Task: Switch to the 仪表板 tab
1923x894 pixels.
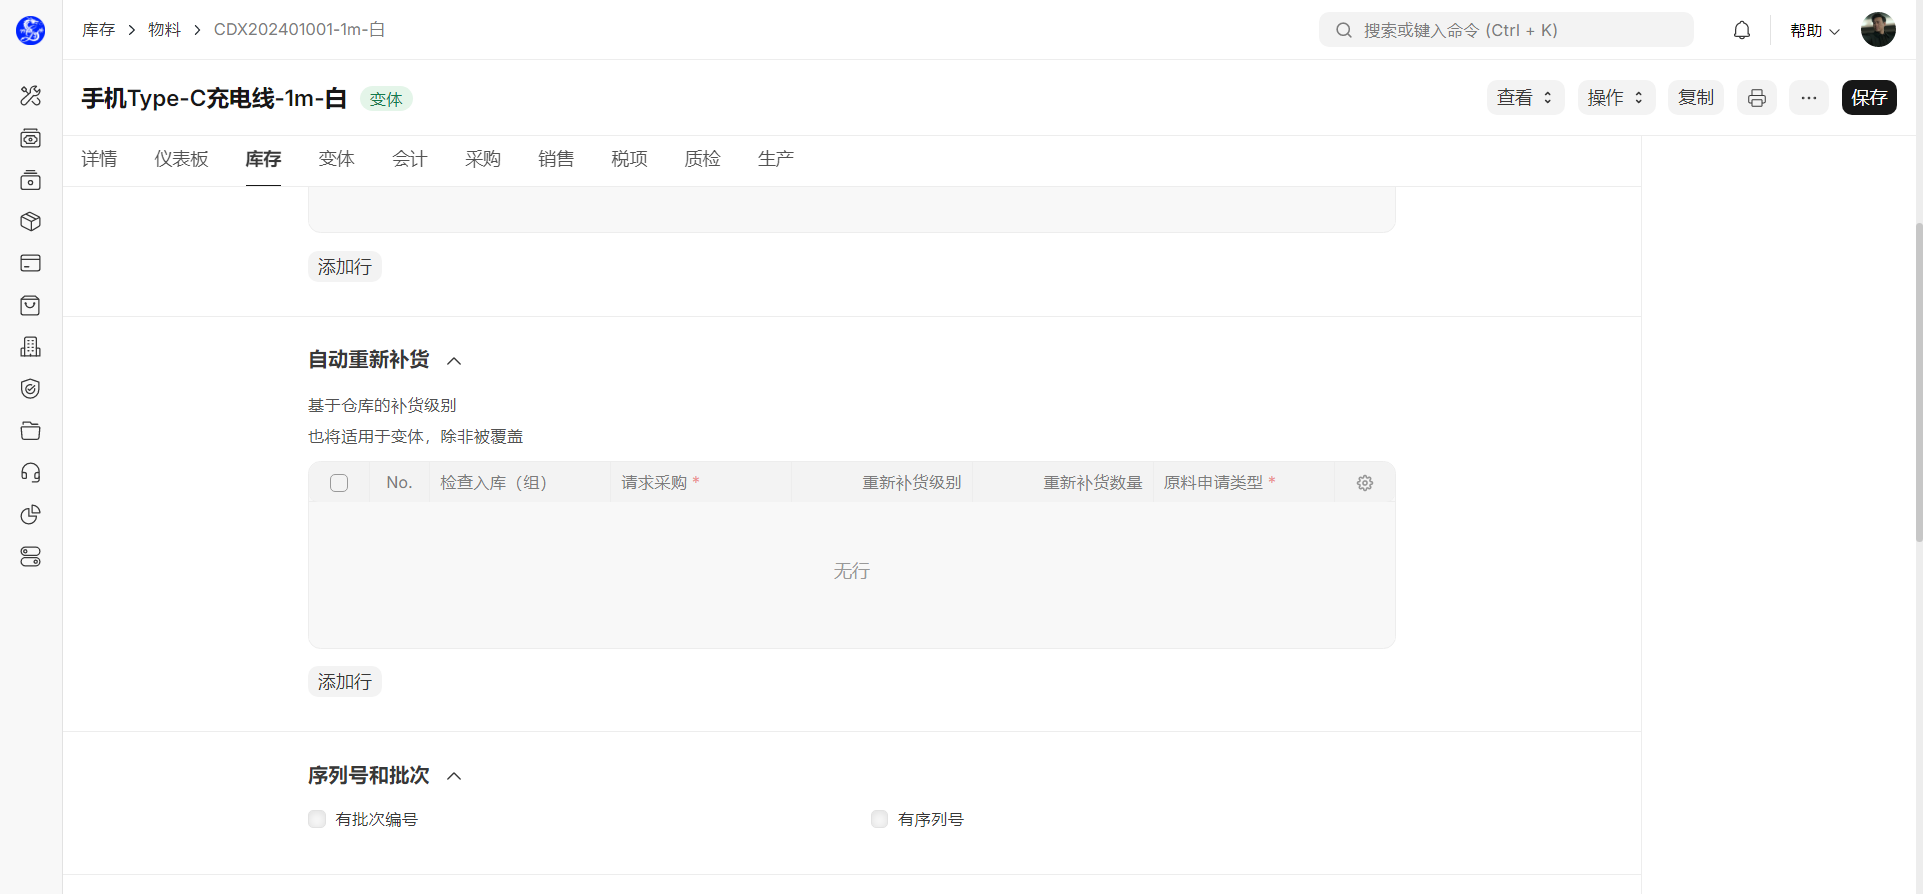Action: point(181,159)
